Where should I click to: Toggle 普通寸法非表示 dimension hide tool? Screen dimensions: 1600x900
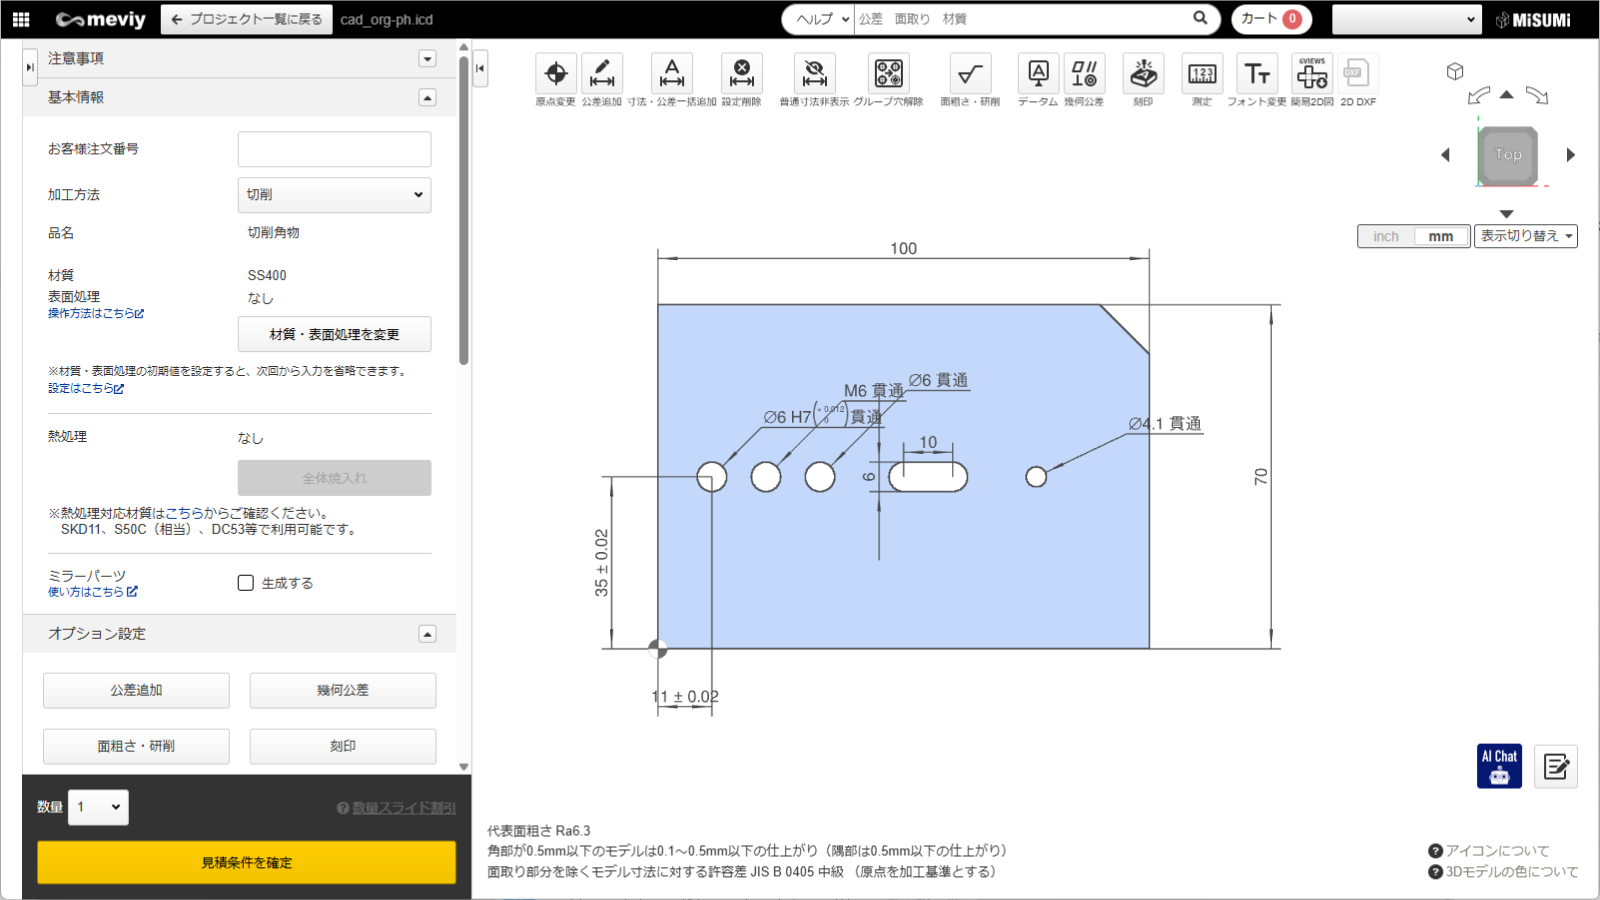click(x=814, y=74)
